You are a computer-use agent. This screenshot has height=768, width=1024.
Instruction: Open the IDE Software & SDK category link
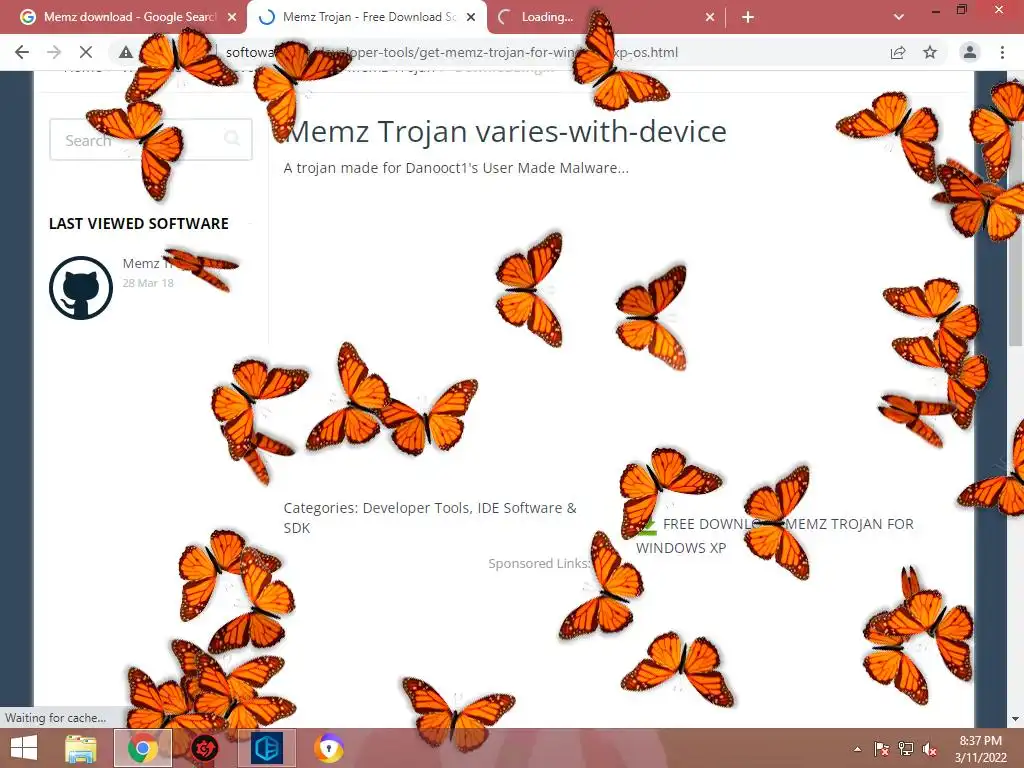click(x=430, y=518)
